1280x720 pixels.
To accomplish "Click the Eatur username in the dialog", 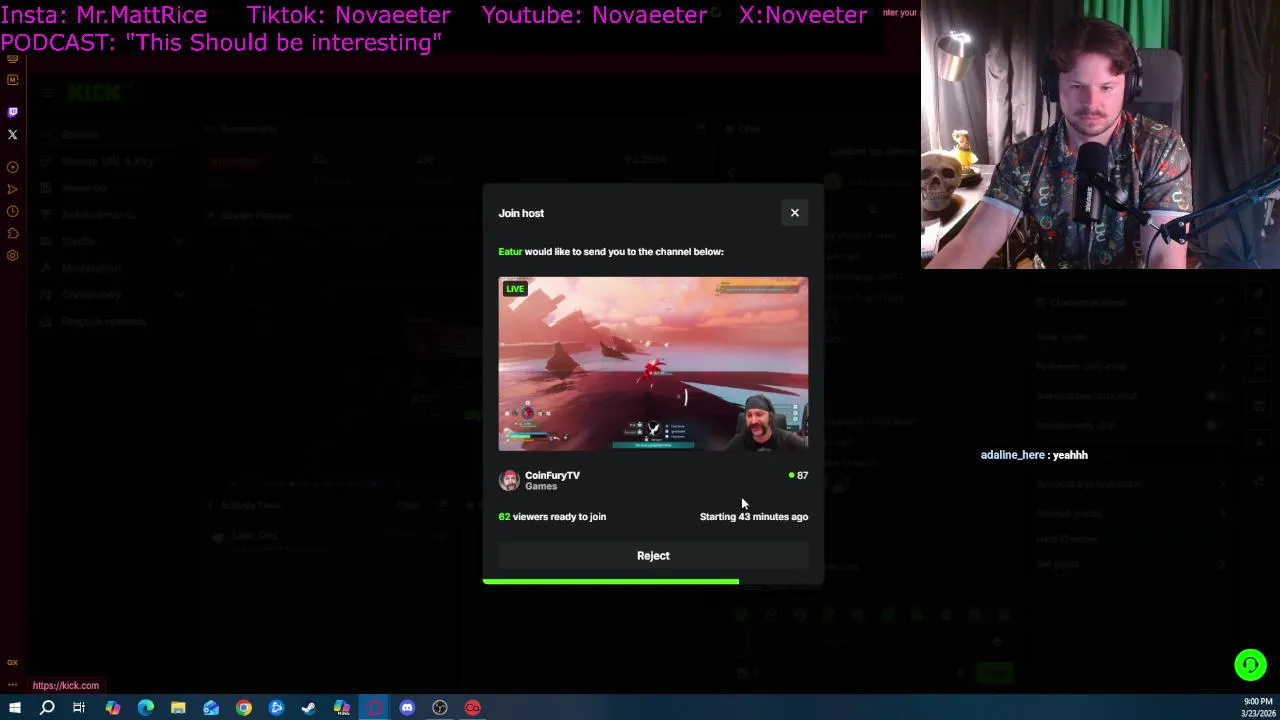I will tap(510, 252).
